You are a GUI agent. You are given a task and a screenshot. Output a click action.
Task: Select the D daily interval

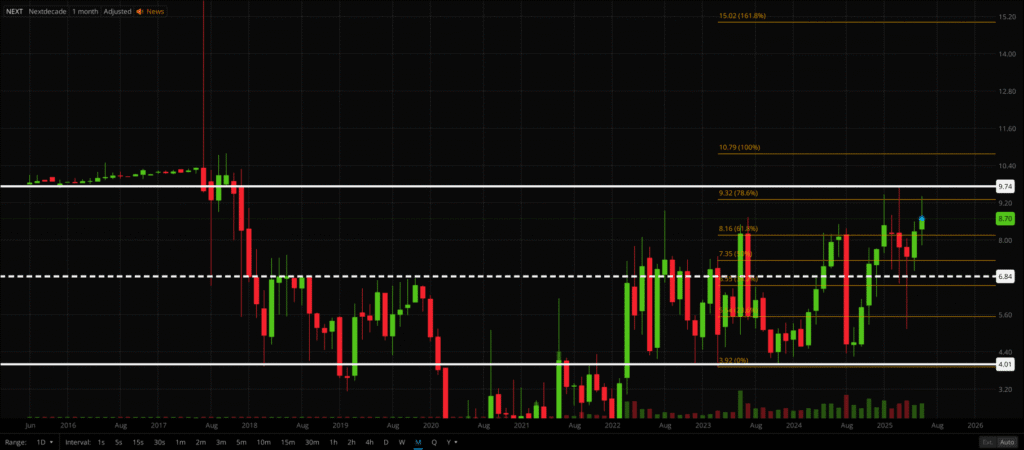click(386, 441)
